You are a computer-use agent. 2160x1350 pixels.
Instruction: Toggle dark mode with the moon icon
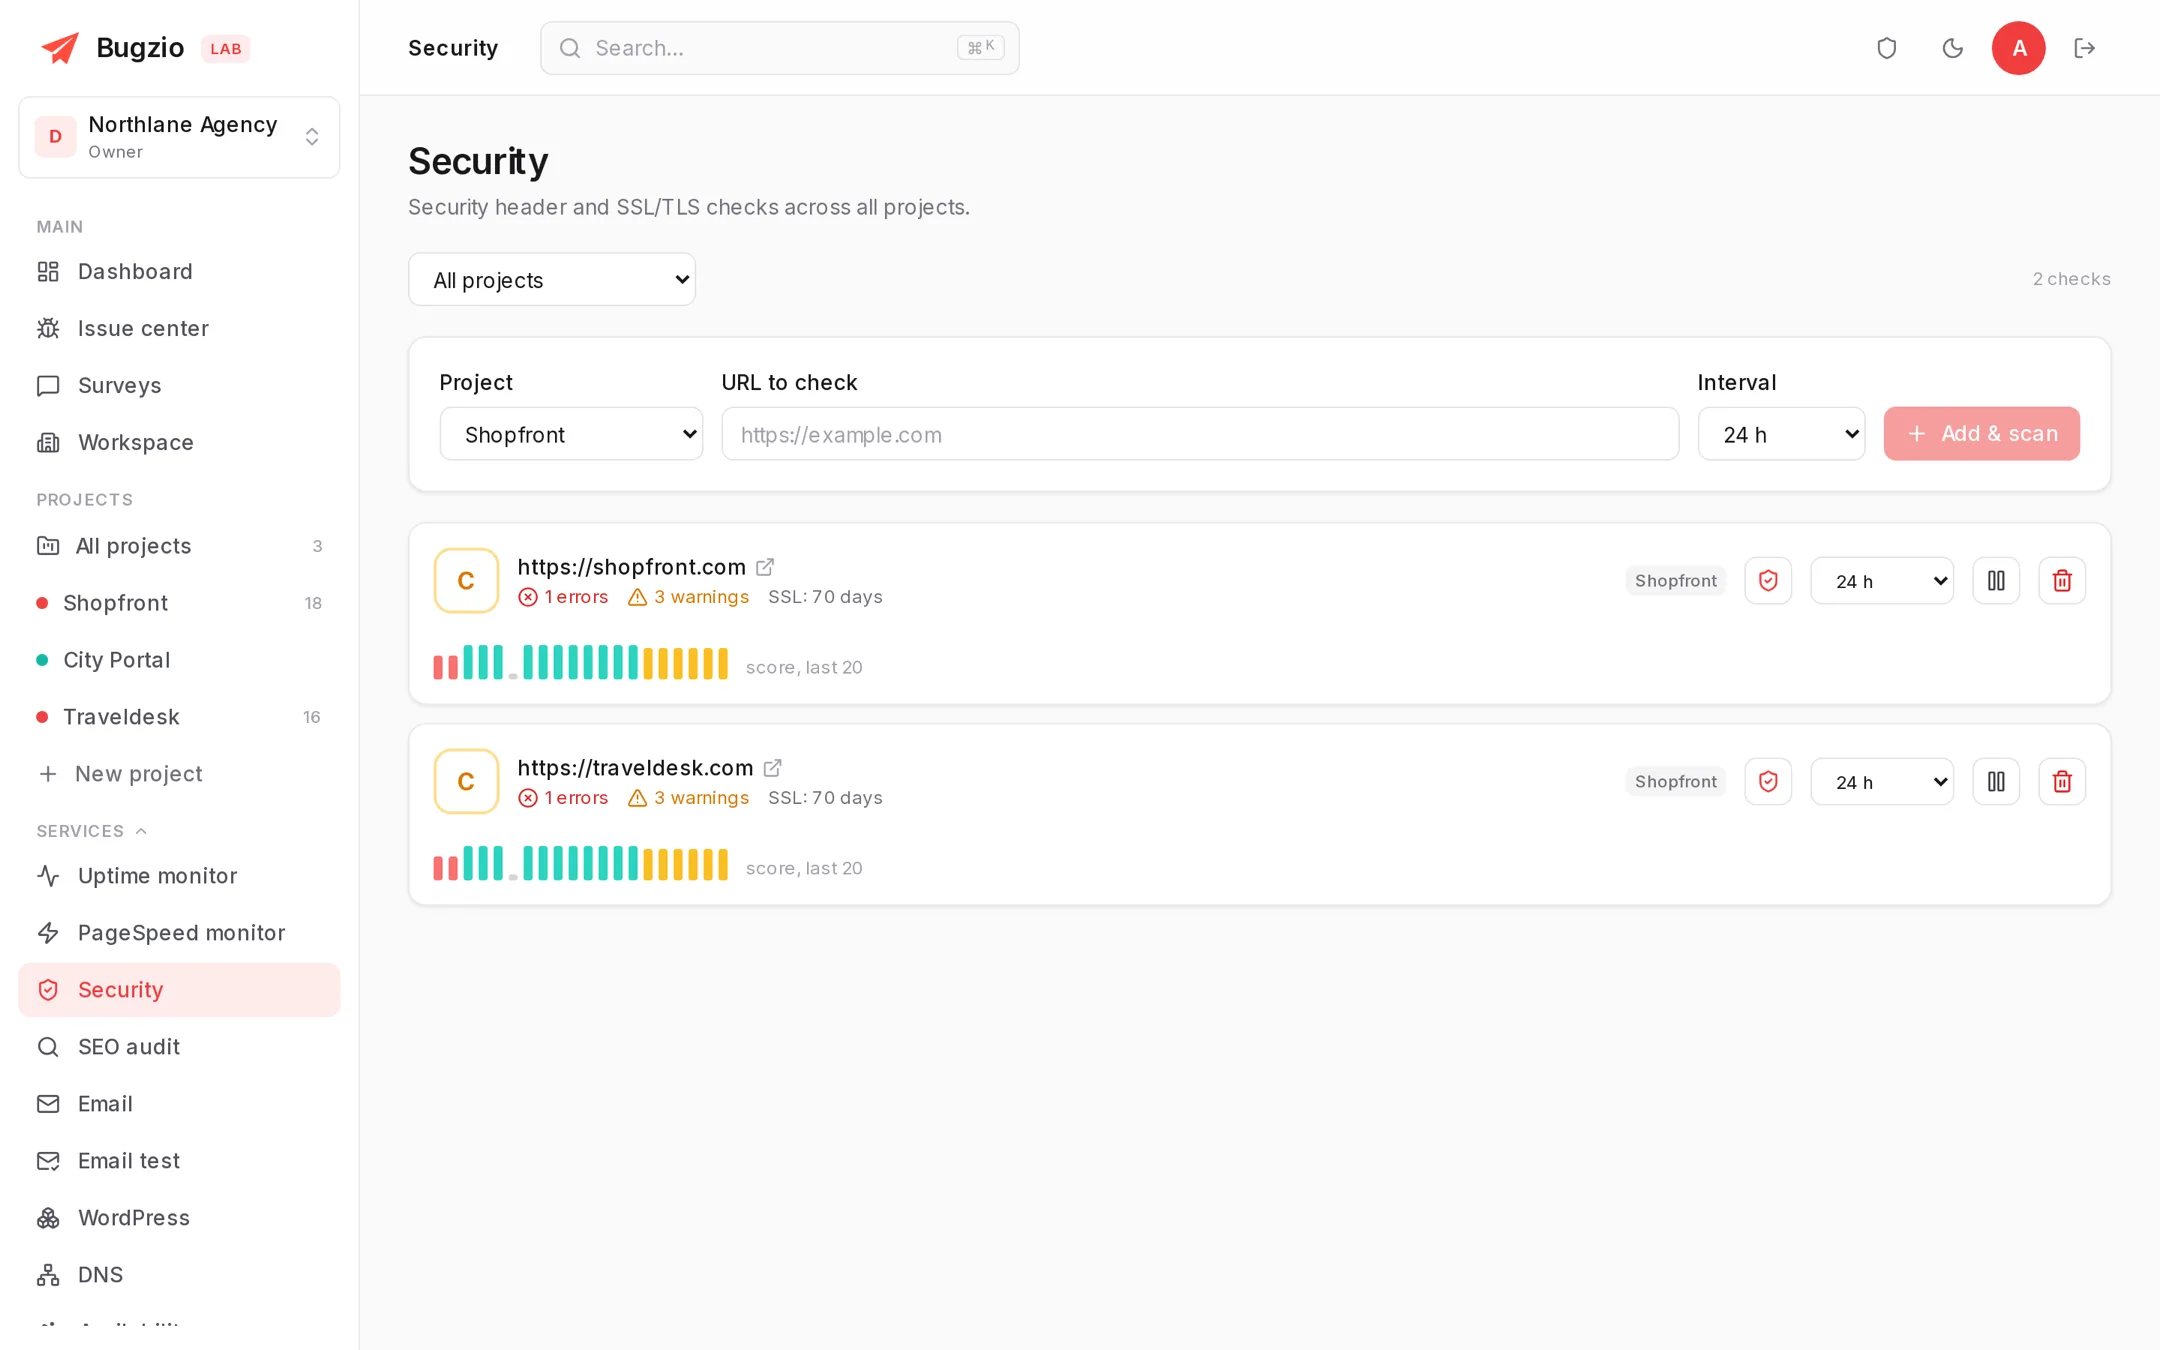coord(1952,48)
